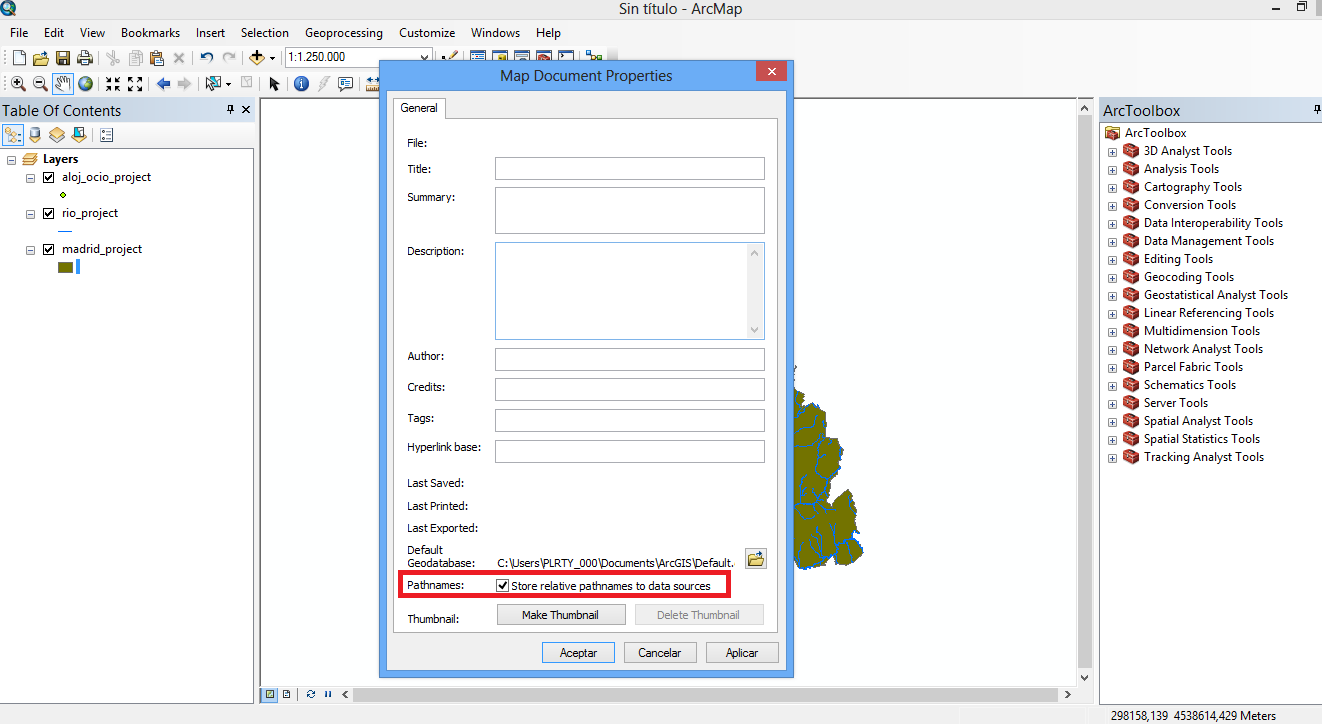Viewport: 1322px width, 724px height.
Task: Click the Layout View button below map
Action: click(287, 693)
